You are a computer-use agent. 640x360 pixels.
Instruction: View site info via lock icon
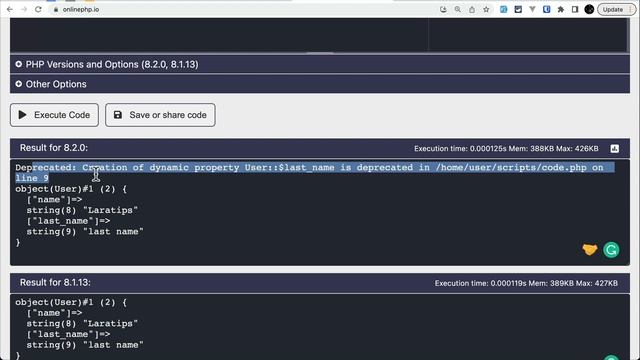(x=56, y=9)
